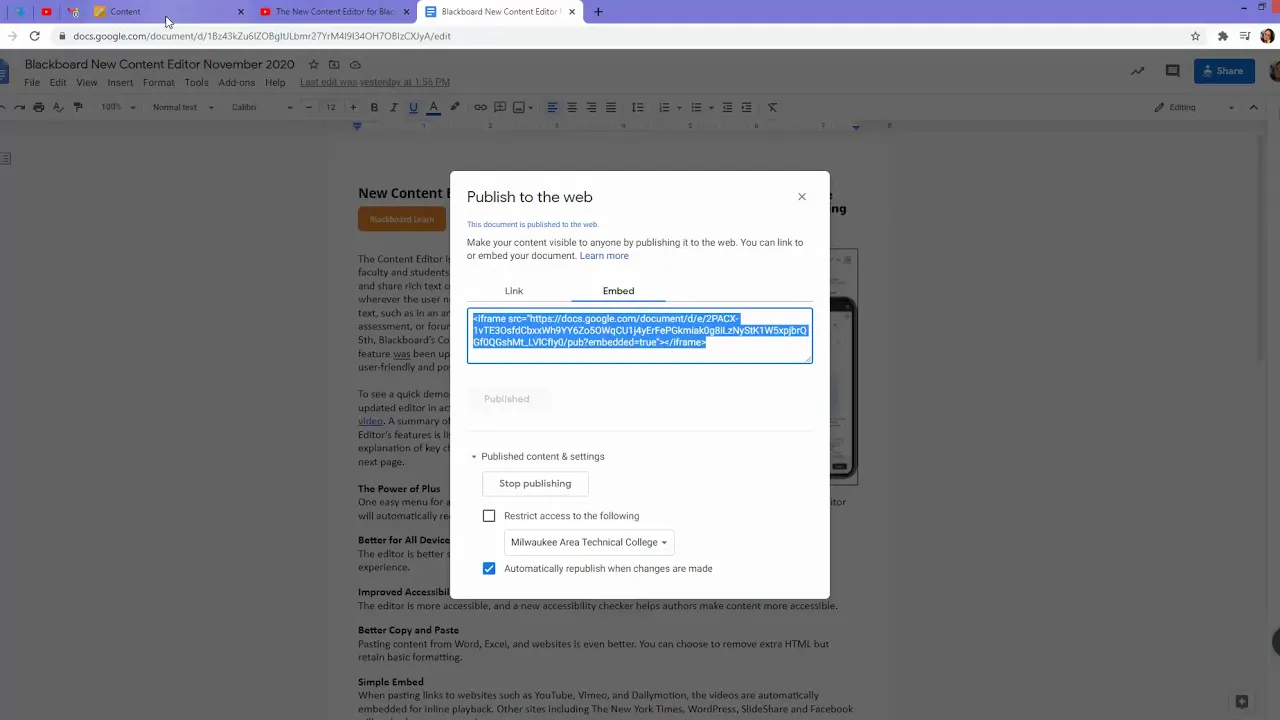Click the spell check toolbar icon
The width and height of the screenshot is (1280, 720).
click(57, 107)
